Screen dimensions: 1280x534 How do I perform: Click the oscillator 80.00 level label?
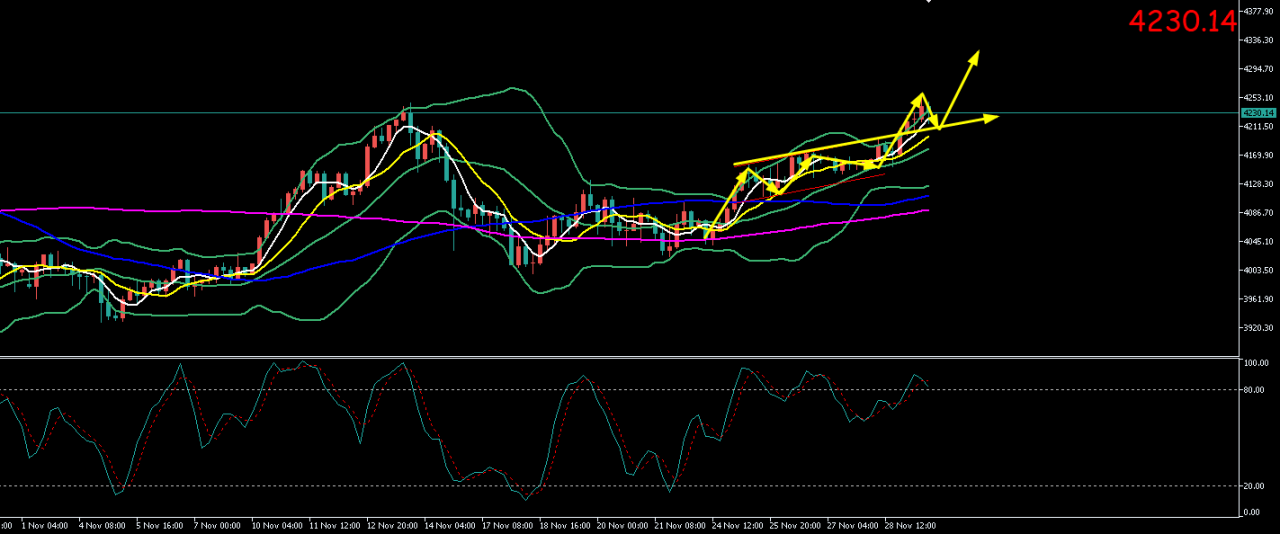[1256, 390]
